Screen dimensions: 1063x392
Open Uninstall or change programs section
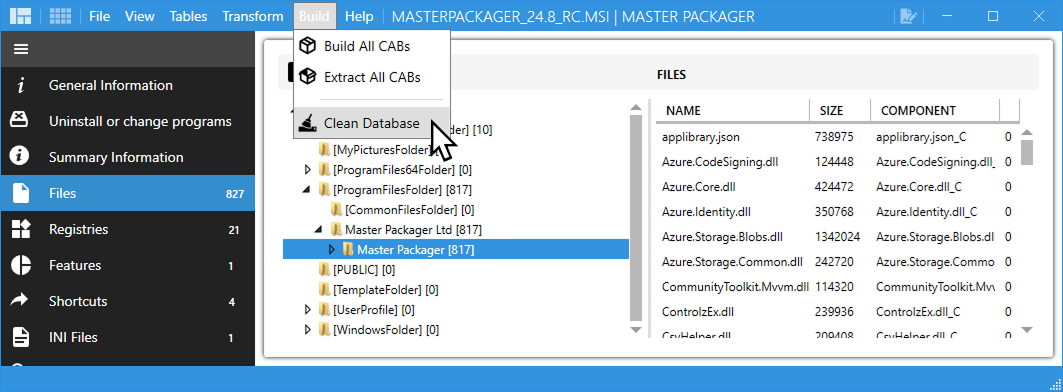tap(127, 121)
